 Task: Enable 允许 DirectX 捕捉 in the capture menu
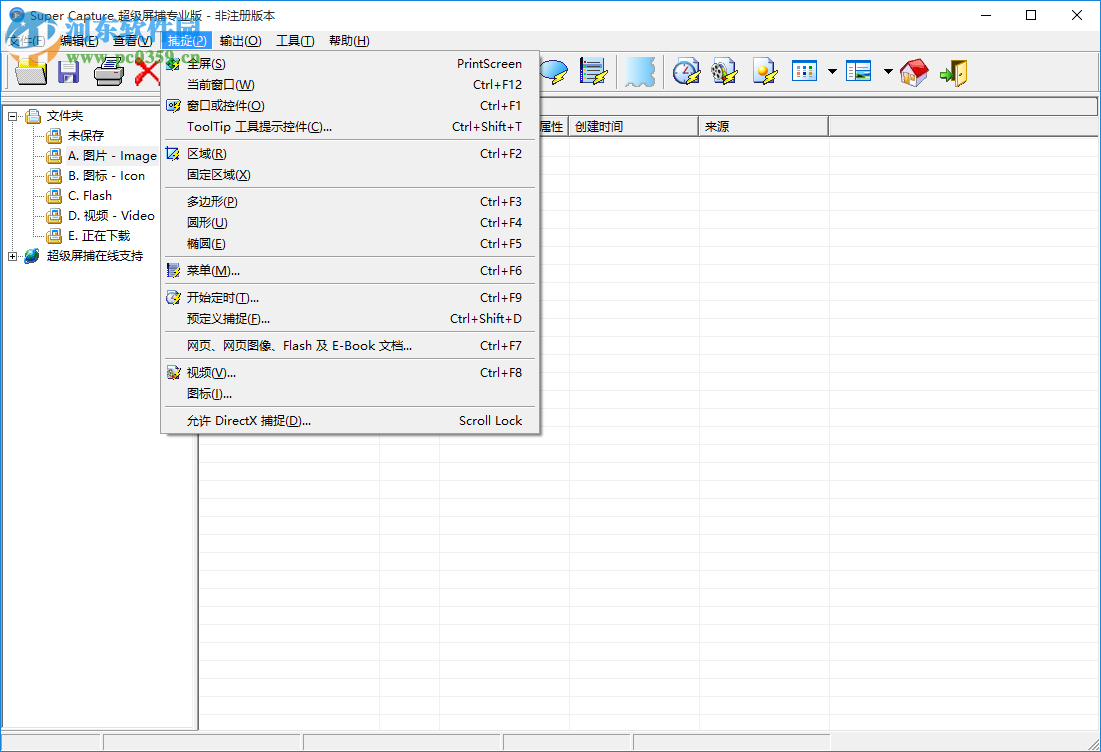pyautogui.click(x=249, y=421)
